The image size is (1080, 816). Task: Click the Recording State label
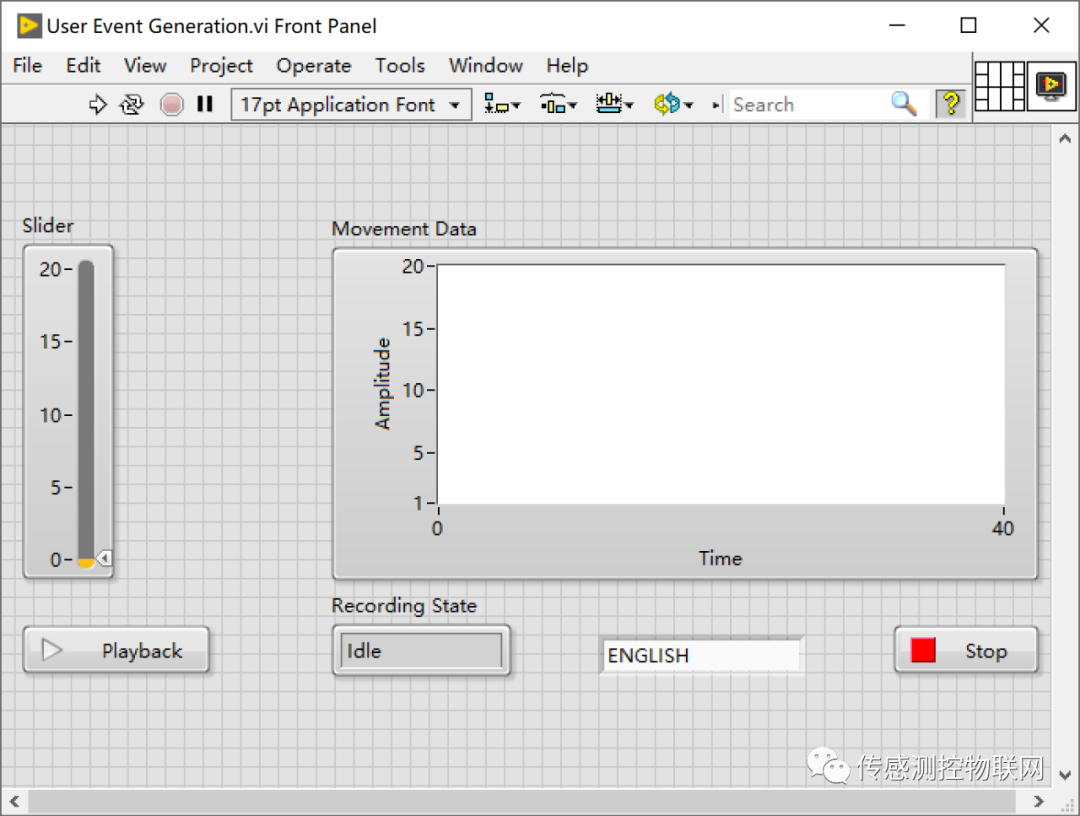click(x=404, y=605)
